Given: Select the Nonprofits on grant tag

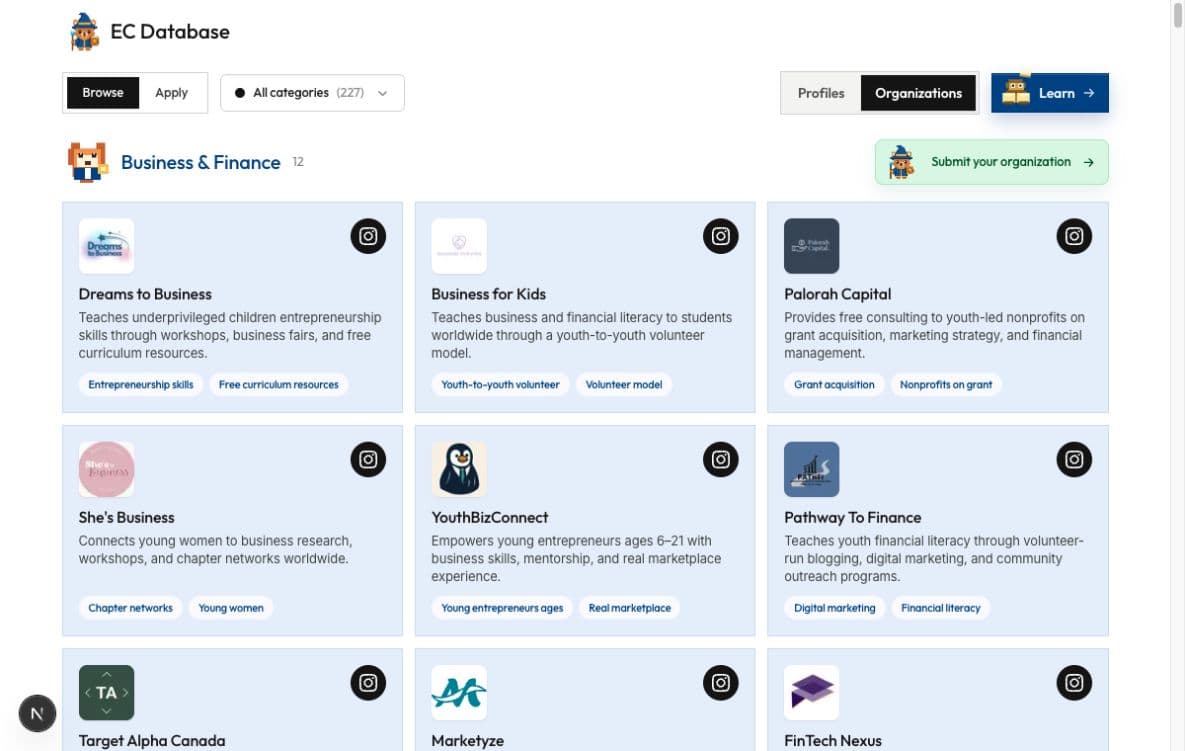Looking at the screenshot, I should pos(946,385).
